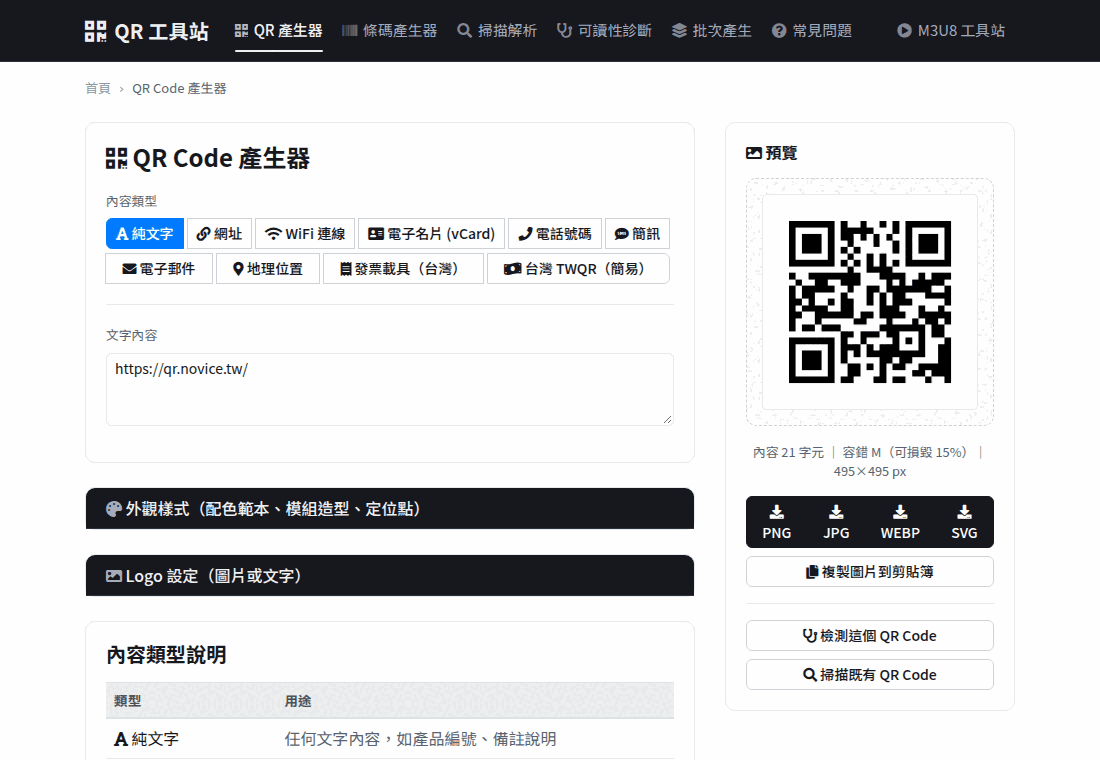This screenshot has height=760, width=1100.
Task: Click the 預覽 panel heading
Action: pos(772,153)
